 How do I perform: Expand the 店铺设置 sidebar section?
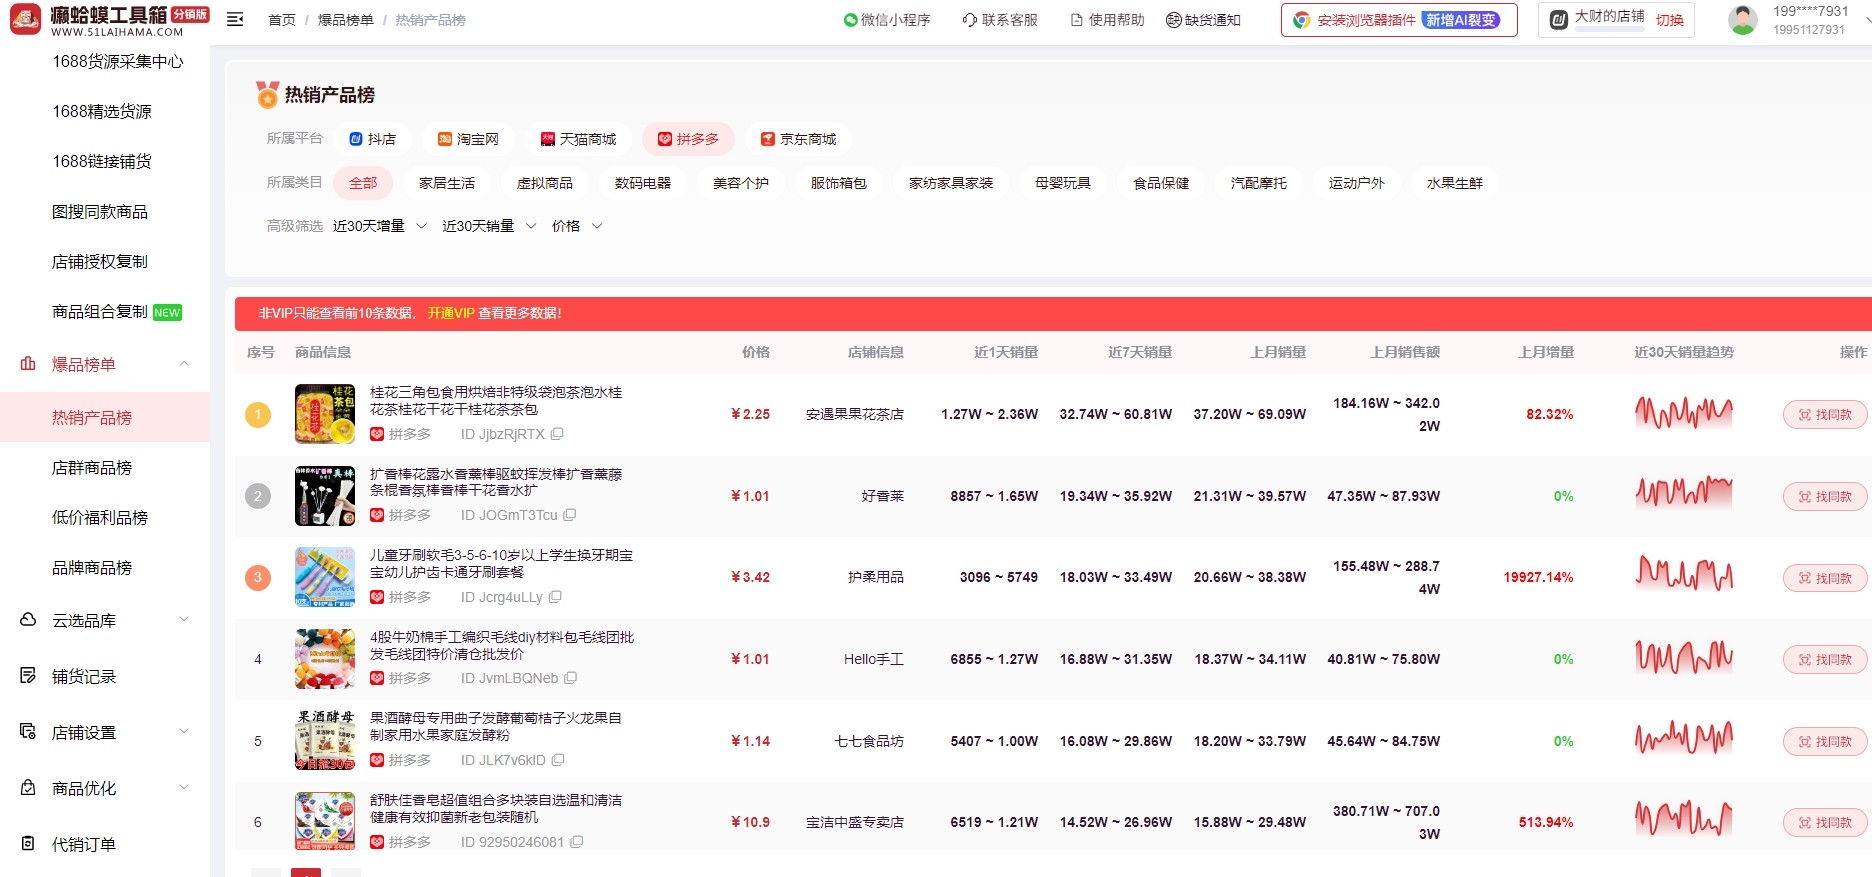[184, 732]
